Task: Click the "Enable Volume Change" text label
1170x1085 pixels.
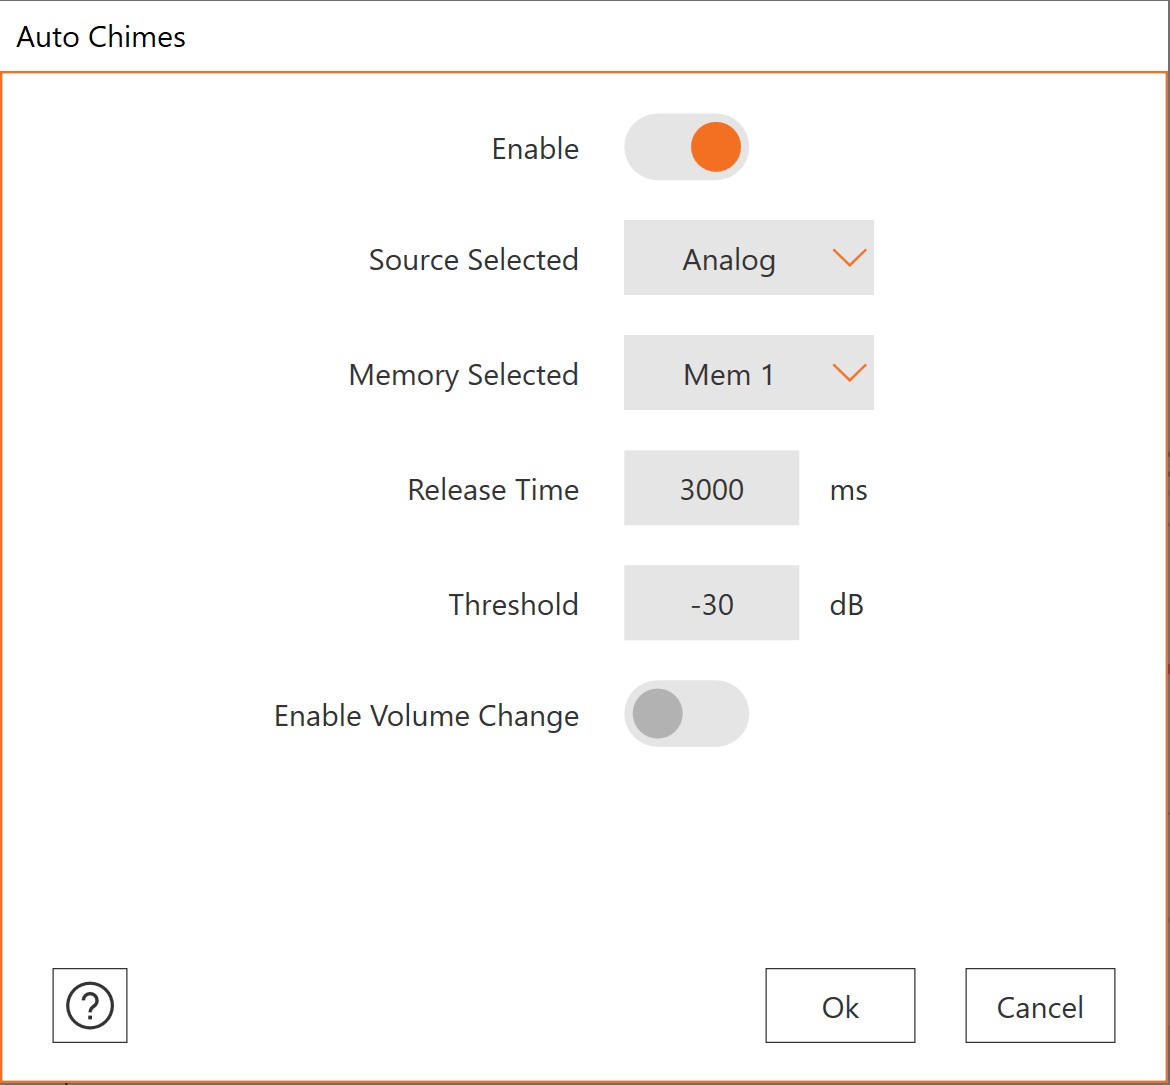Action: click(x=426, y=716)
